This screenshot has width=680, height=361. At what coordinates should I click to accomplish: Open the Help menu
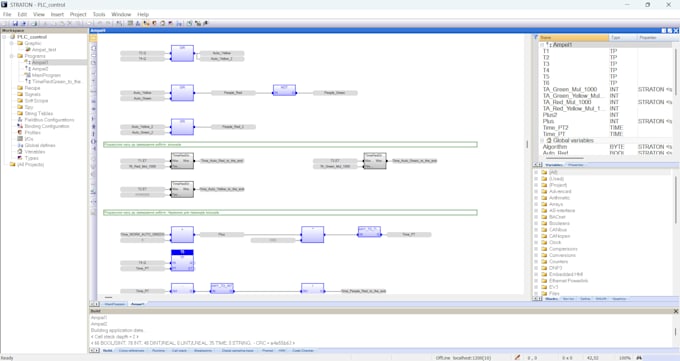(143, 14)
